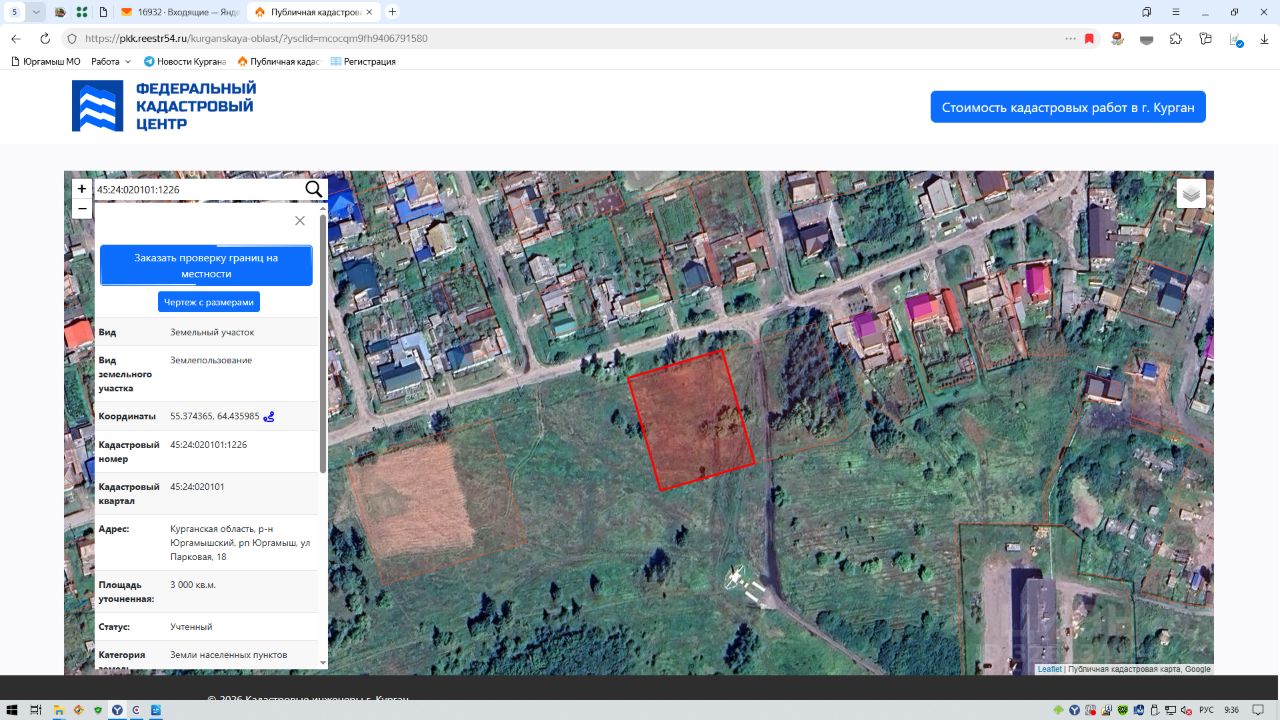The height and width of the screenshot is (720, 1280).
Task: Click the browser address bar URL
Action: [256, 38]
